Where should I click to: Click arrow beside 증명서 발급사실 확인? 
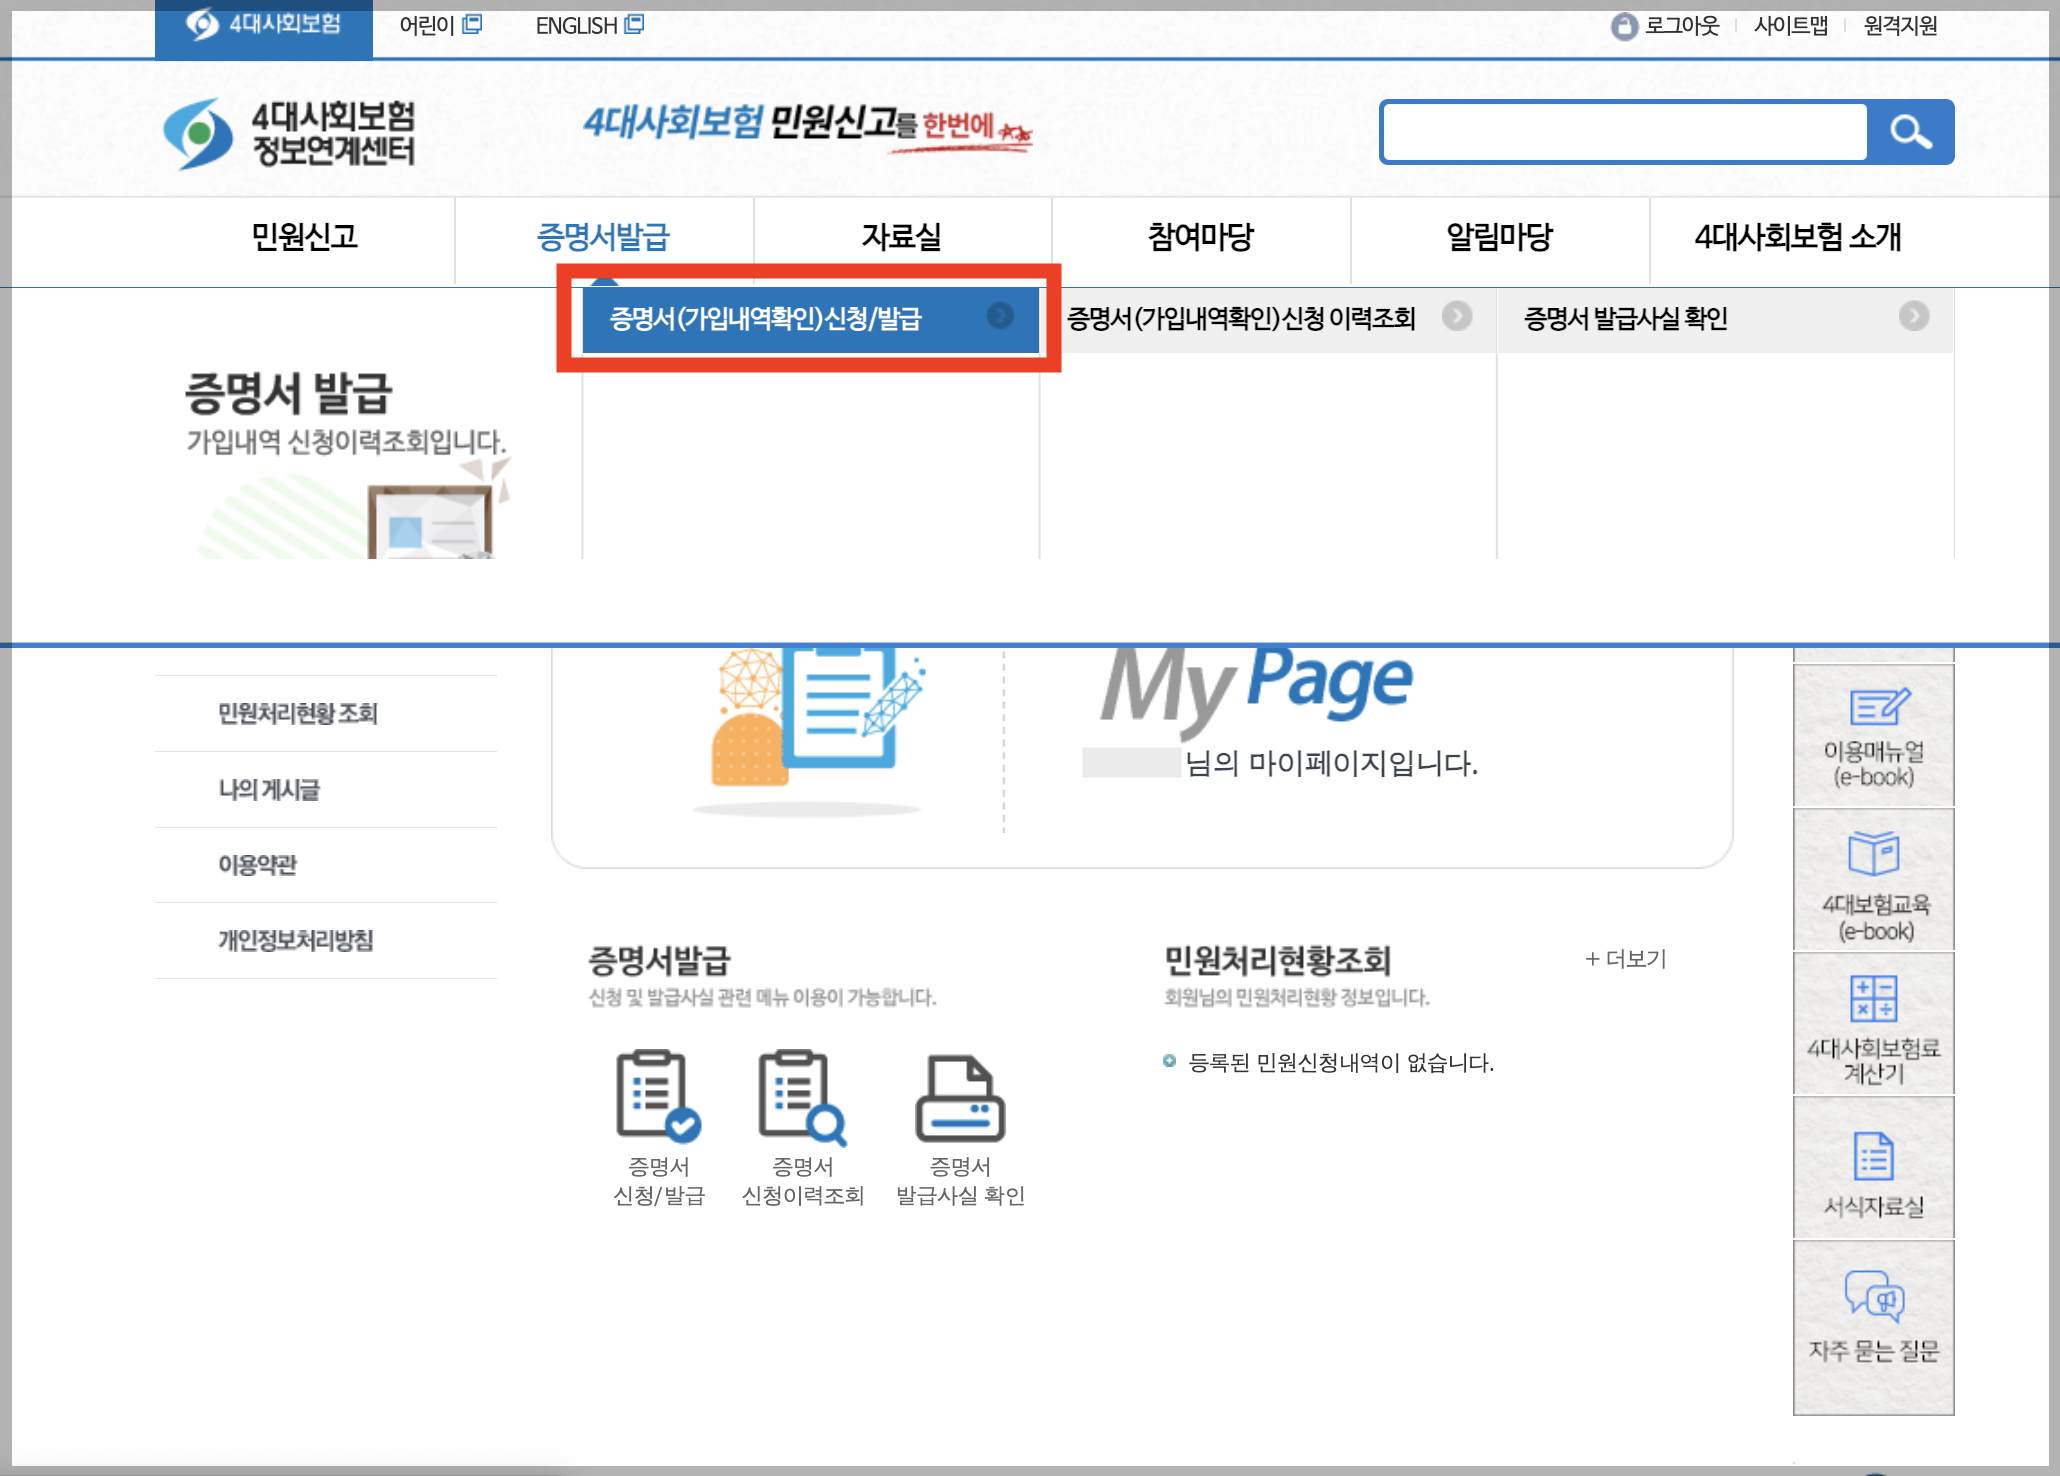click(1913, 317)
